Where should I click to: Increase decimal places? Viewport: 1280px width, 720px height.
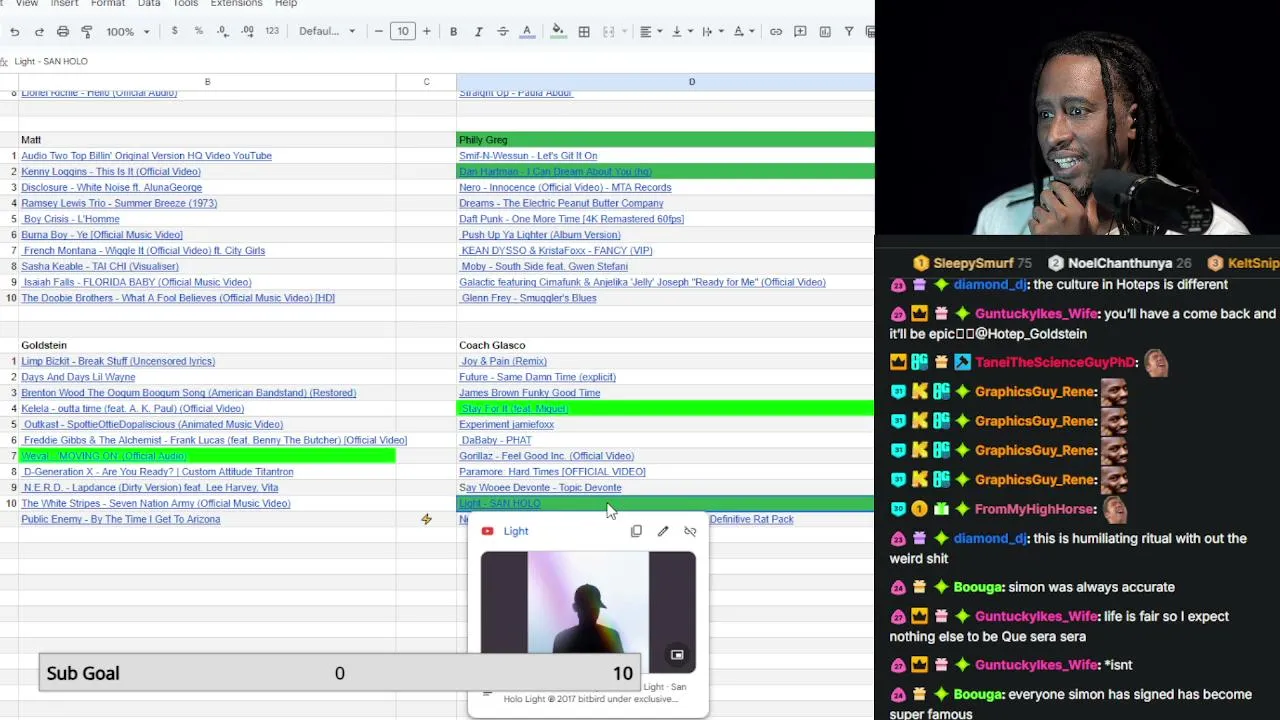pyautogui.click(x=247, y=32)
